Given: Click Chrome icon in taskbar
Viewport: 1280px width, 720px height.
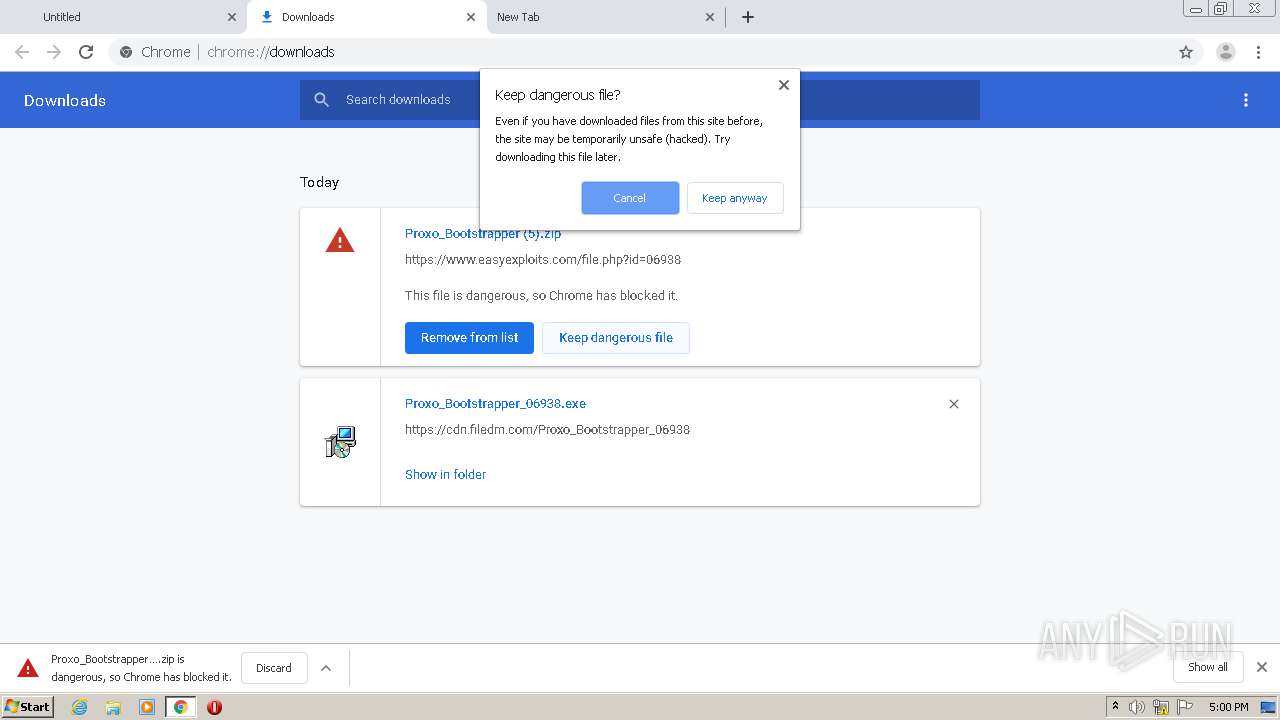Looking at the screenshot, I should pyautogui.click(x=181, y=707).
